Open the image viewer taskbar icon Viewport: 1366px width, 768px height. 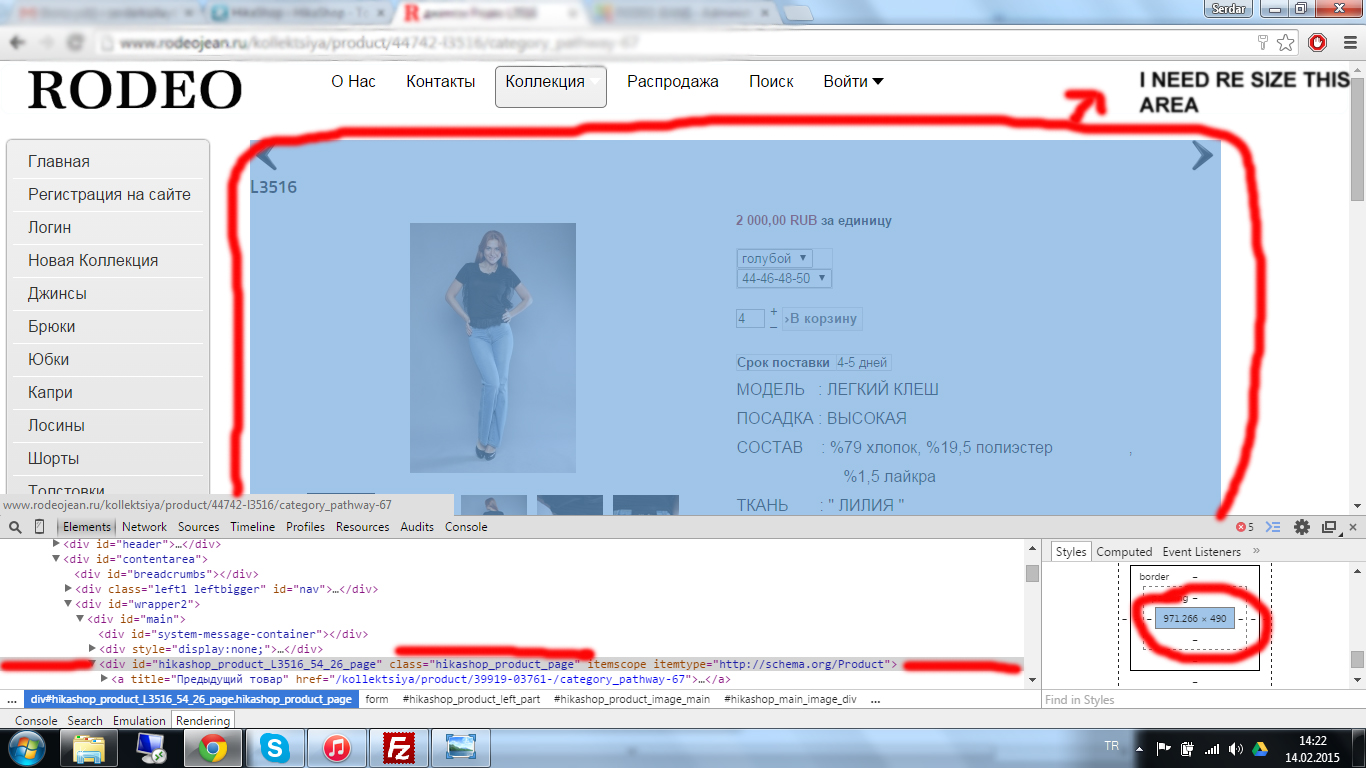461,747
